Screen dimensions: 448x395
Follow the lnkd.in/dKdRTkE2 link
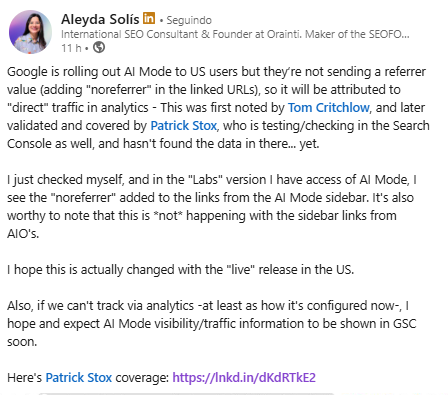pyautogui.click(x=244, y=378)
